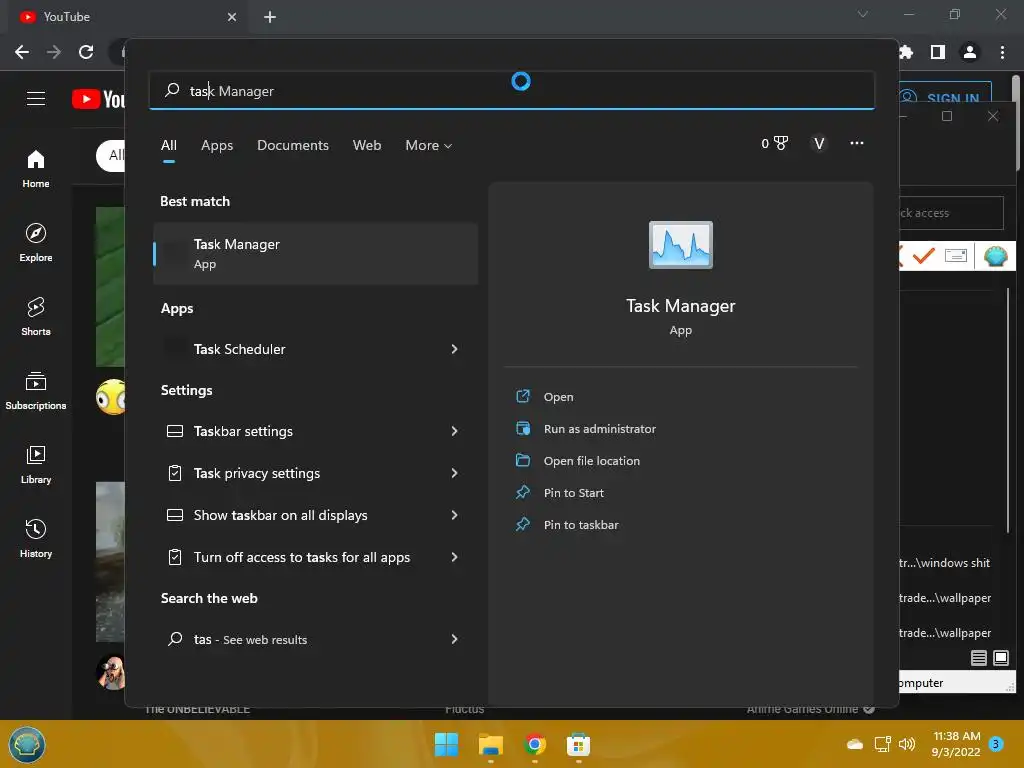1024x768 pixels.
Task: Switch to the Web search tab
Action: (366, 145)
